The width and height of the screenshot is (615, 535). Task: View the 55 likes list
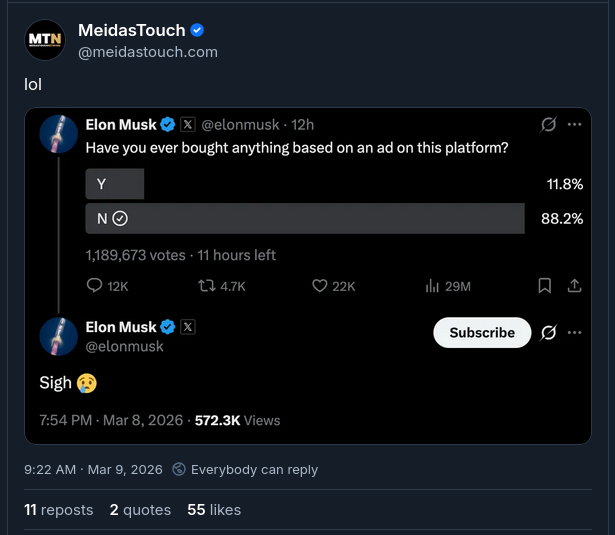214,510
